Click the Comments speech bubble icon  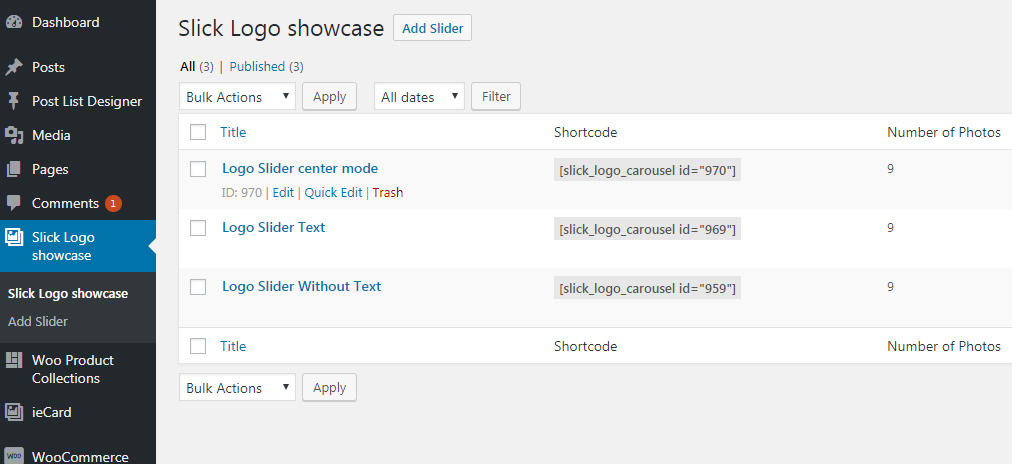click(14, 203)
